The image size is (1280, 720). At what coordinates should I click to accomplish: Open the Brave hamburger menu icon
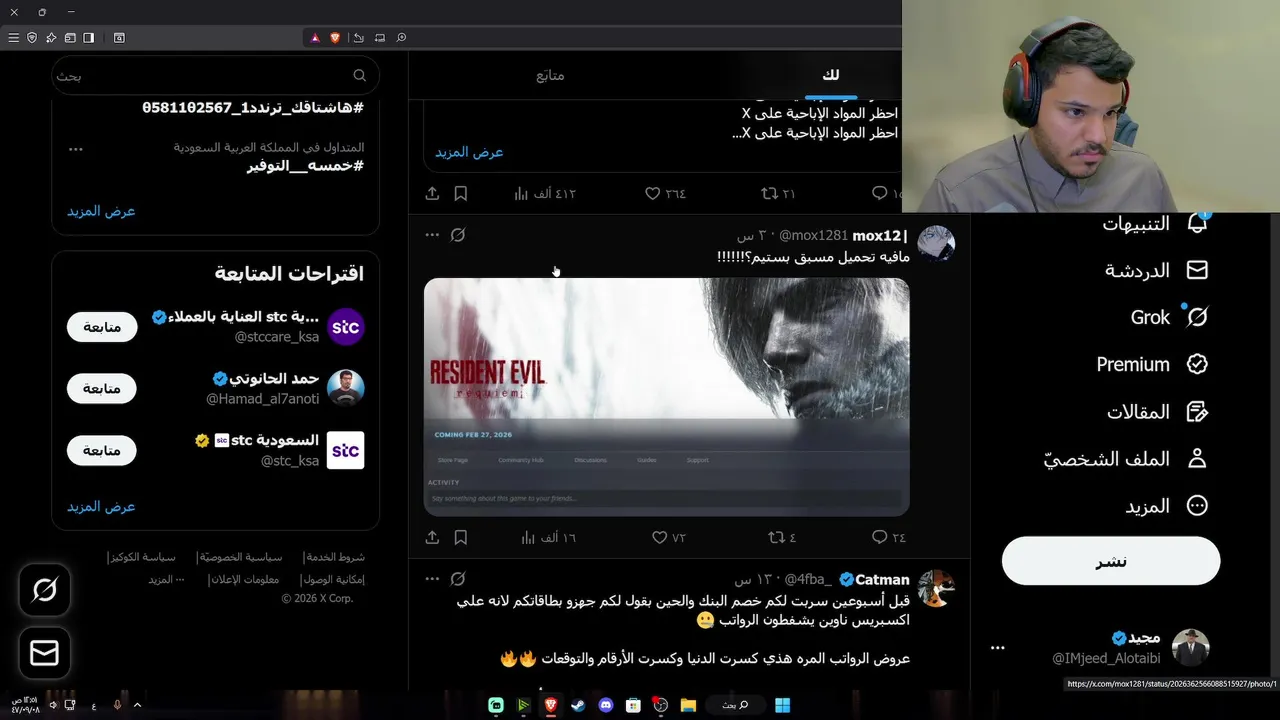(x=13, y=38)
